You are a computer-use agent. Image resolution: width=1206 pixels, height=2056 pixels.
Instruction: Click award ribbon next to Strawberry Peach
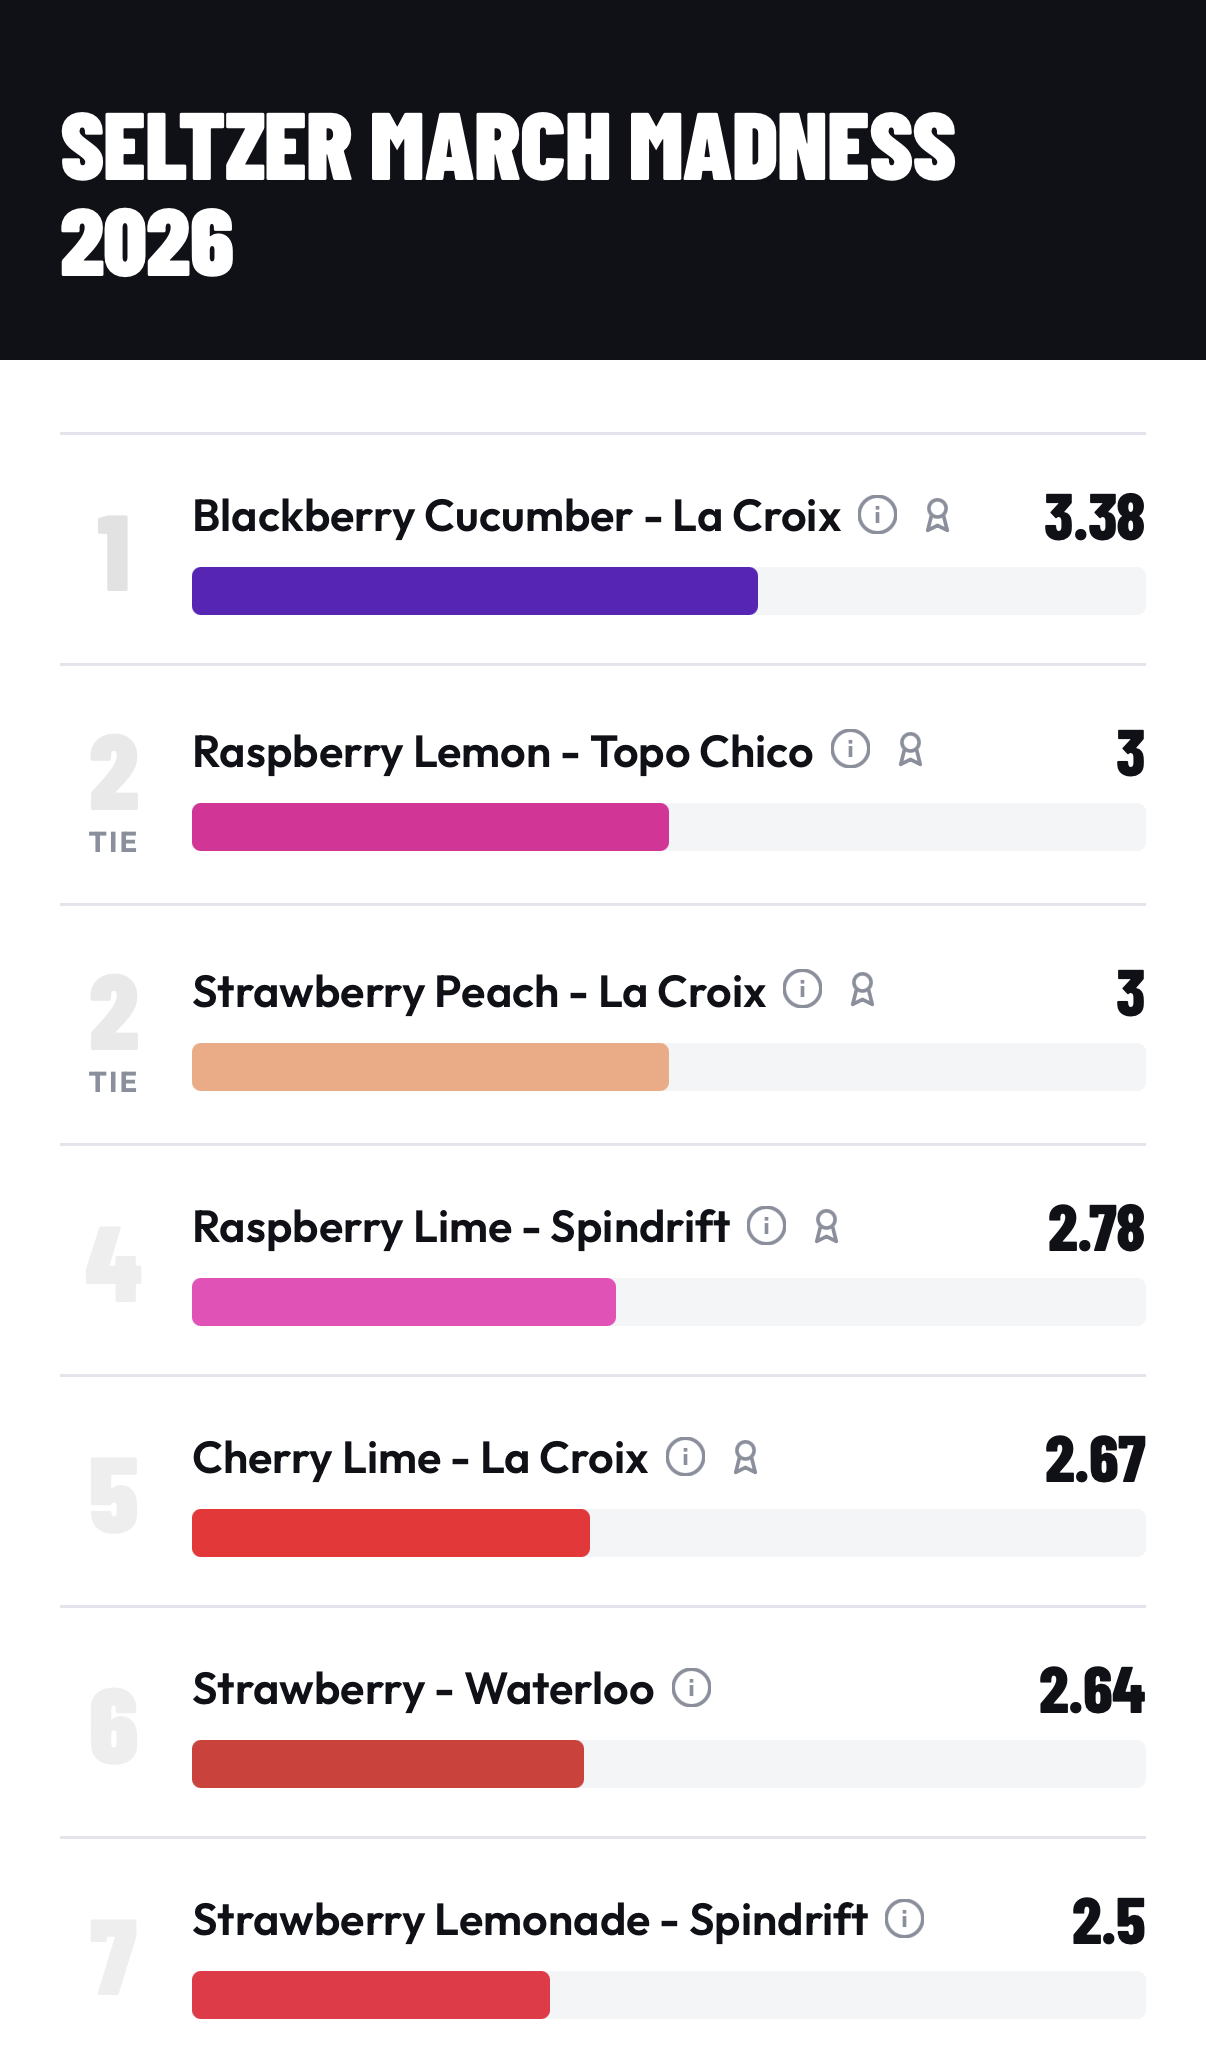pos(862,990)
